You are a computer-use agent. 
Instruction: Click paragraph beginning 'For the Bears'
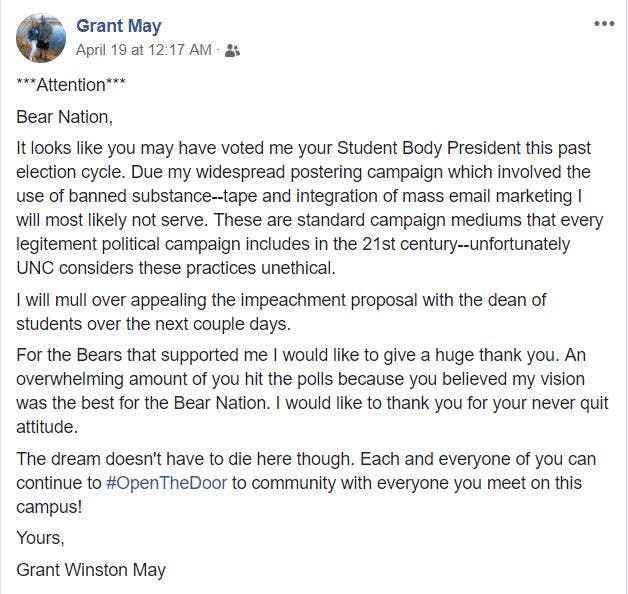[x=300, y=392]
